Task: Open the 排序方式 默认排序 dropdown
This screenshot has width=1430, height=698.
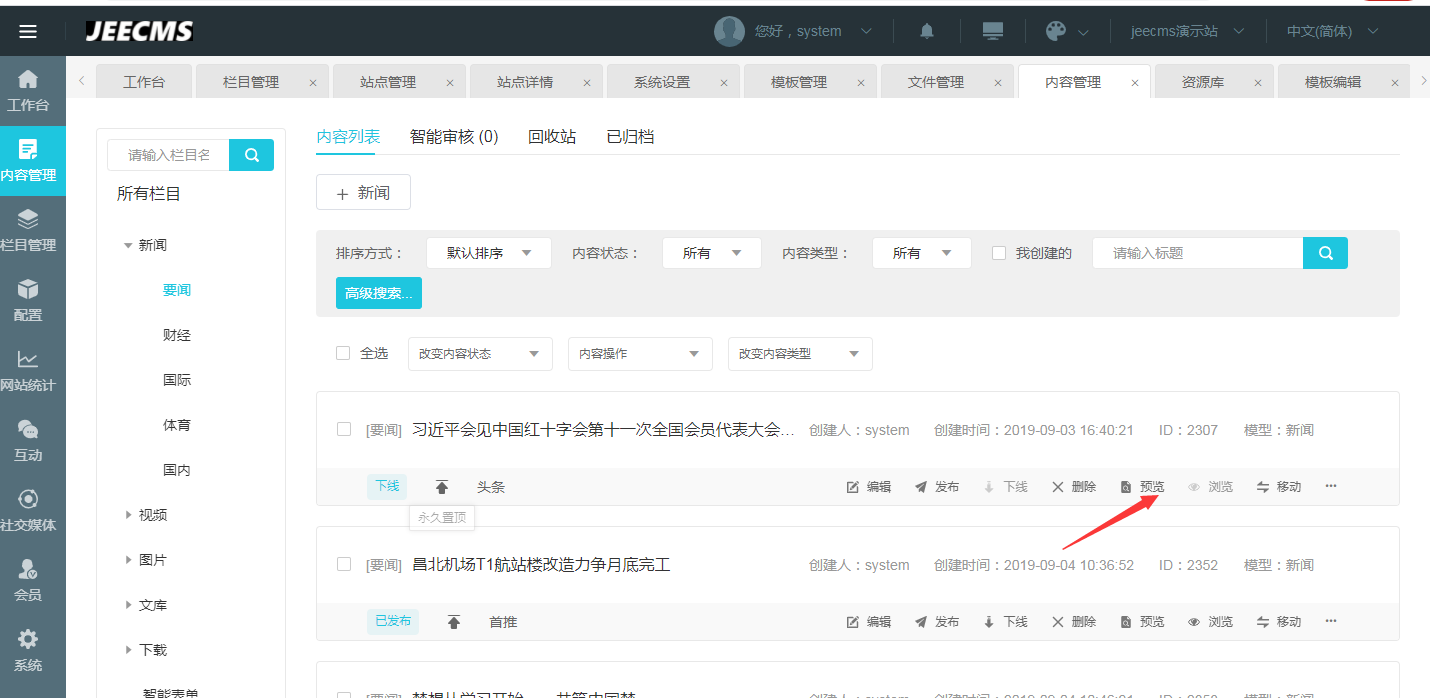Action: tap(489, 253)
